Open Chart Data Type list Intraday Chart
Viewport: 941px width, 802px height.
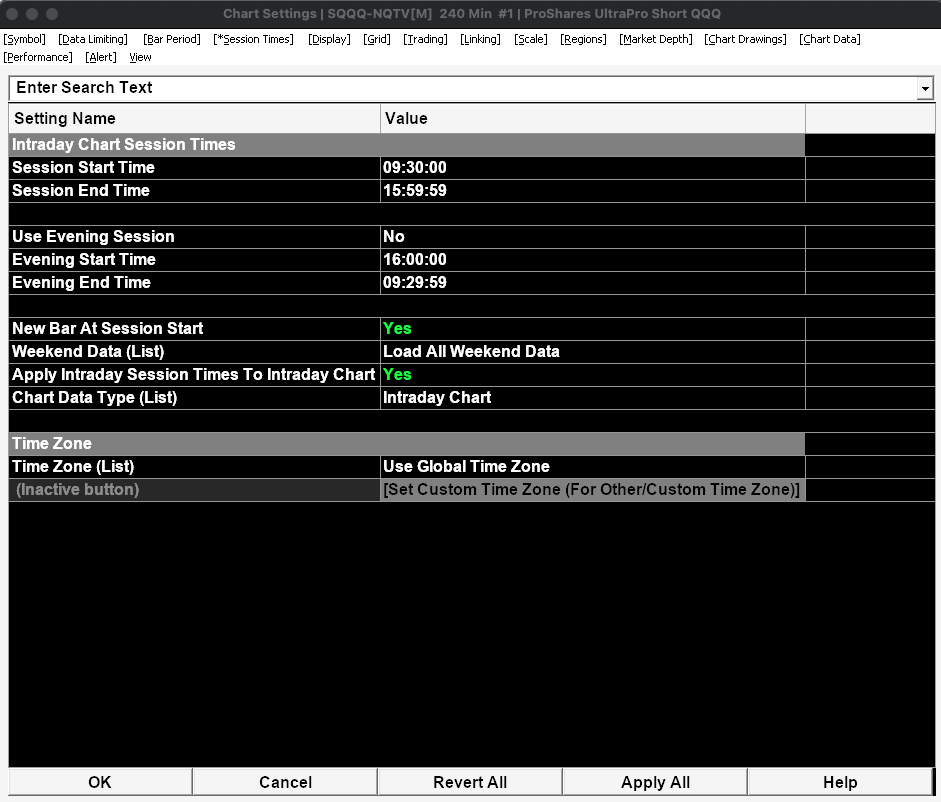(x=592, y=397)
